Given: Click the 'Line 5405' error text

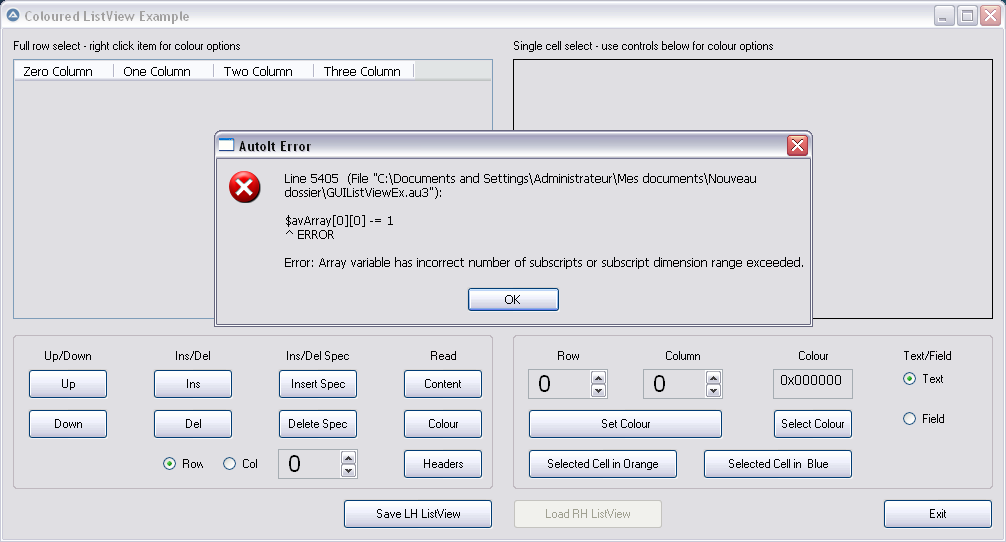Looking at the screenshot, I should [x=311, y=178].
